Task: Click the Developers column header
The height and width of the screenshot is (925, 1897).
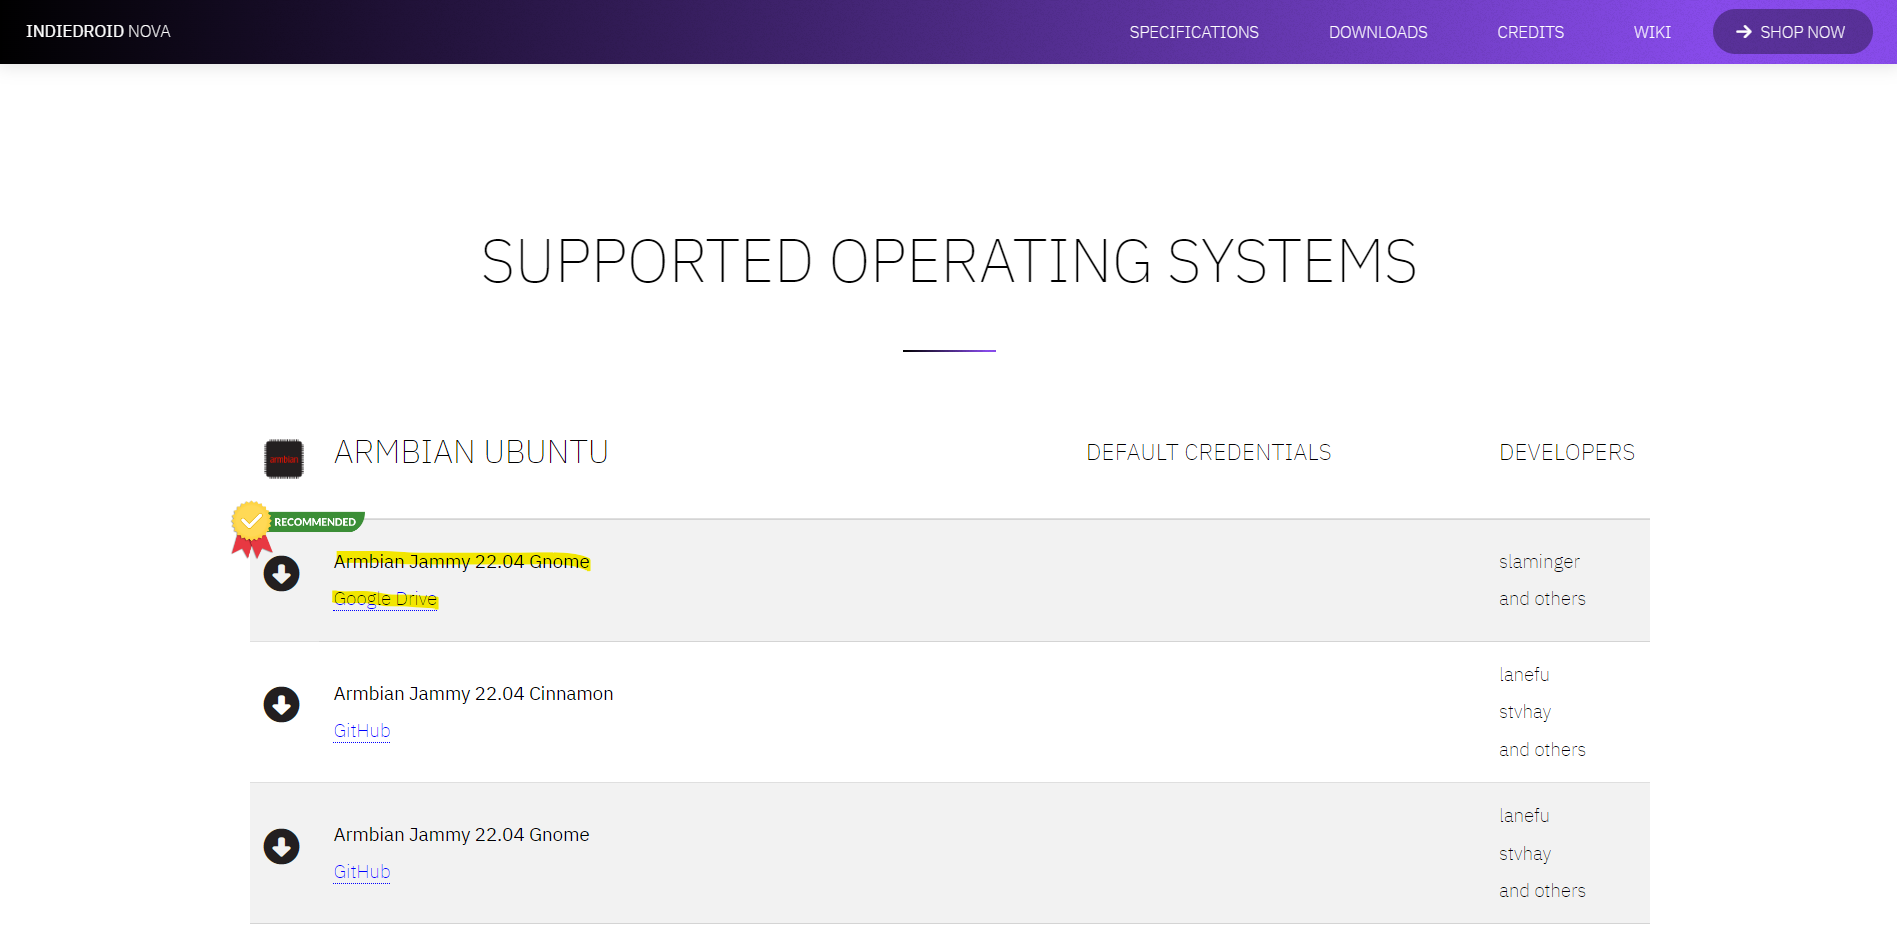Action: point(1567,453)
